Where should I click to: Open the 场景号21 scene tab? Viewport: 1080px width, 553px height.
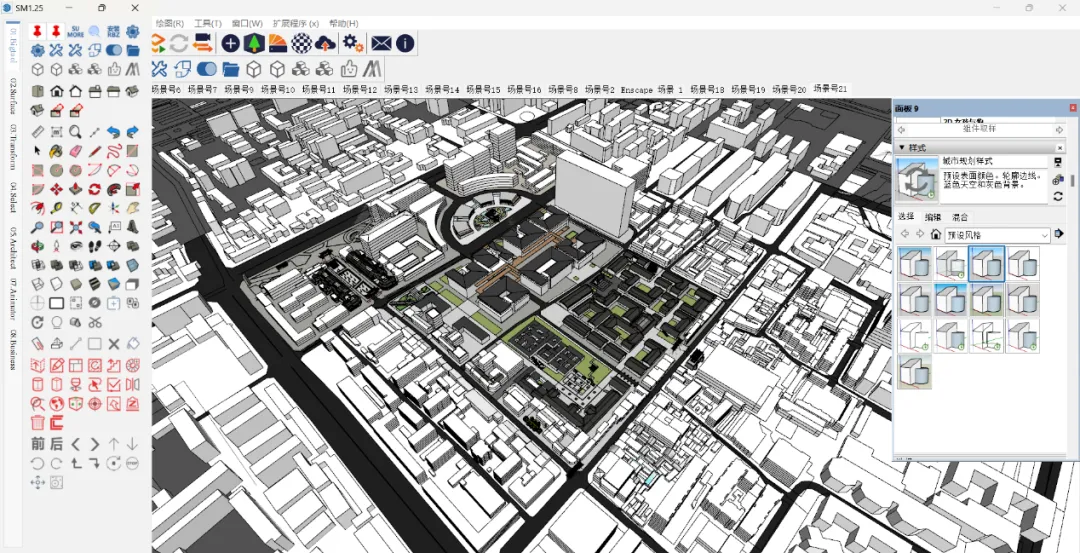click(x=830, y=89)
